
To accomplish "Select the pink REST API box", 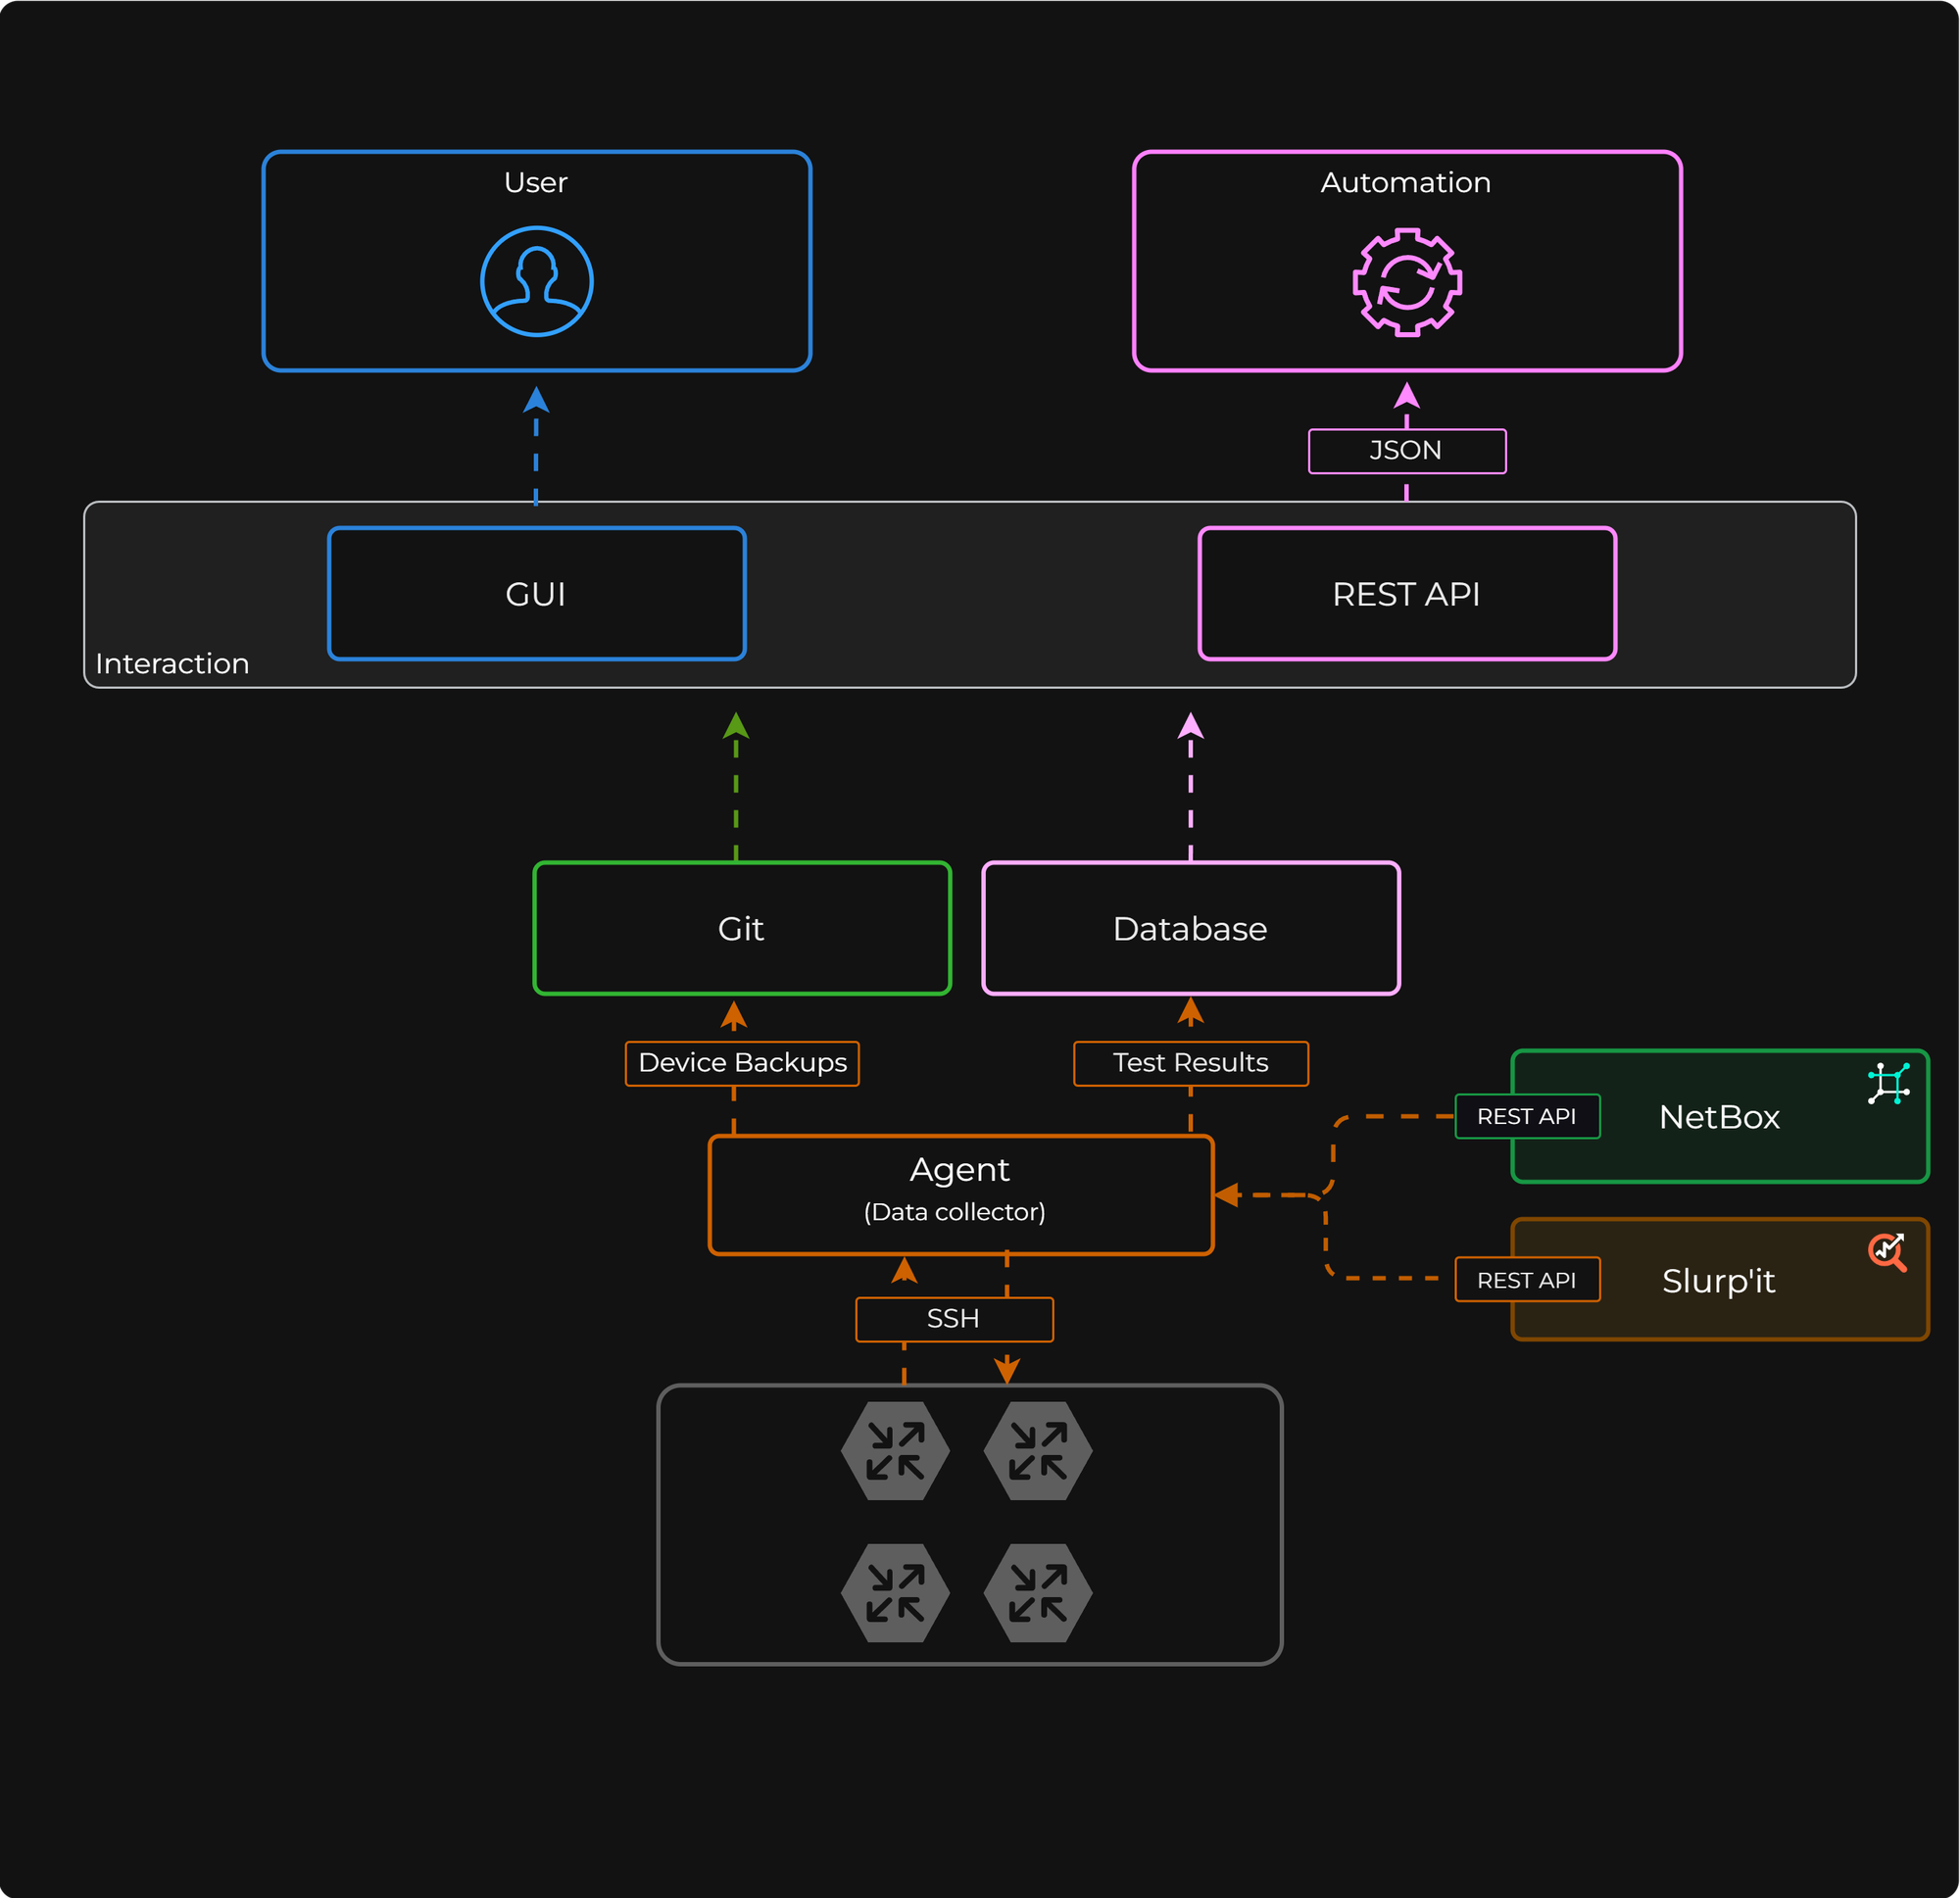I will point(1406,594).
